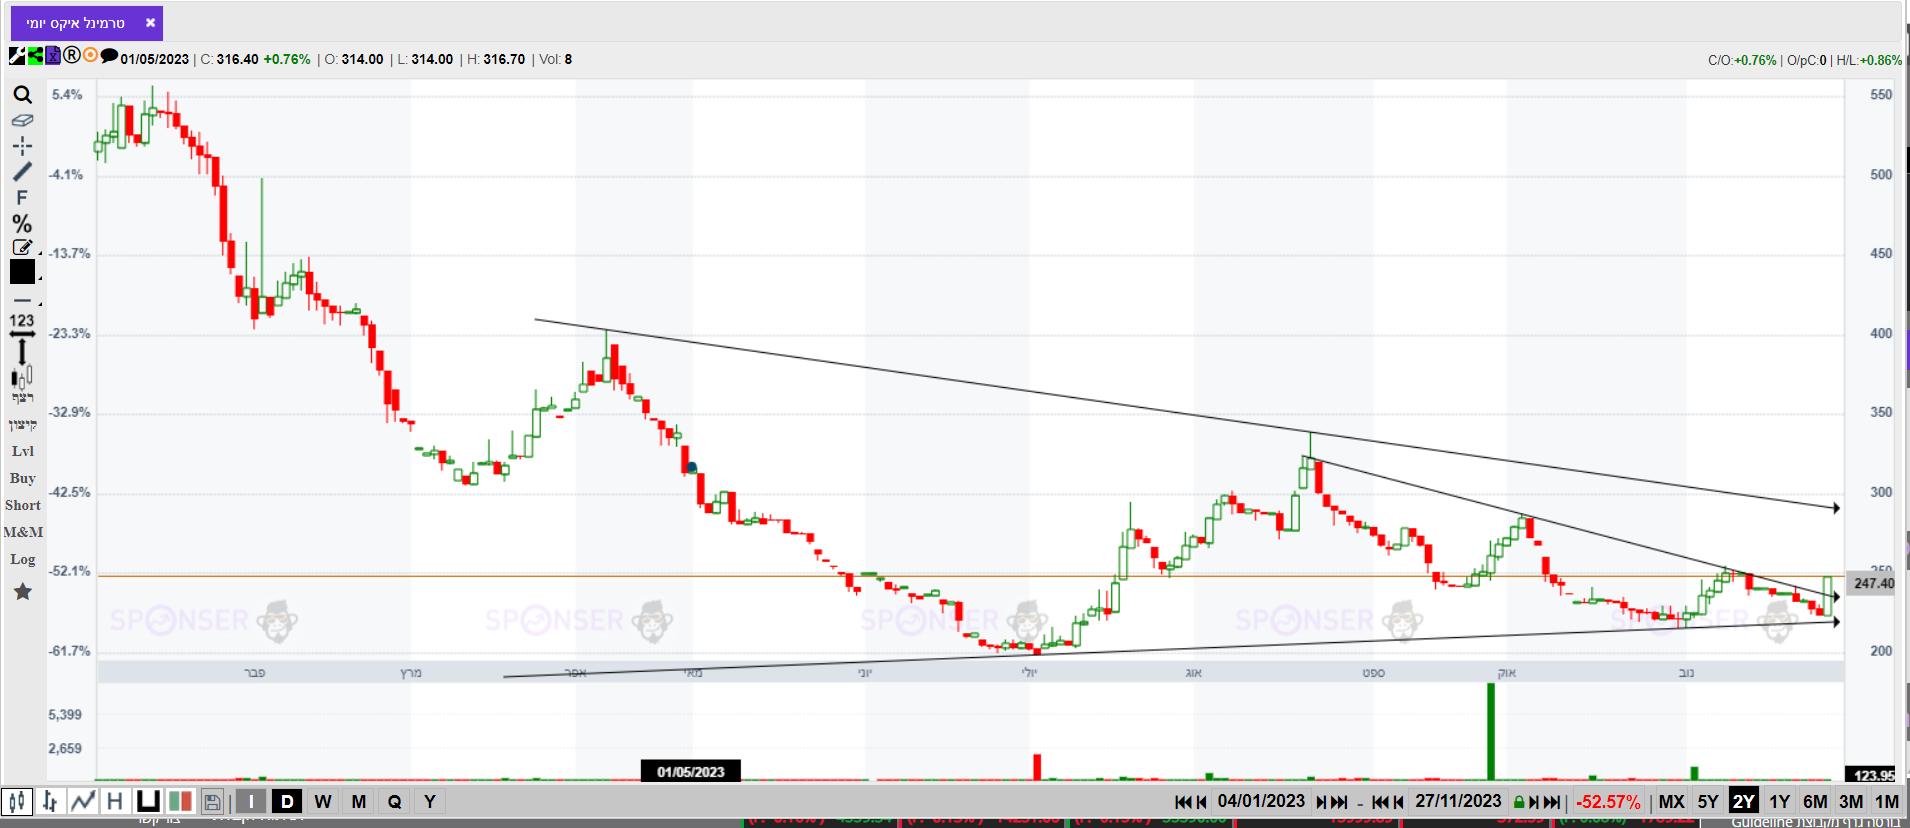Activate the crosshair cursor tool
Image resolution: width=1910 pixels, height=828 pixels.
[22, 146]
